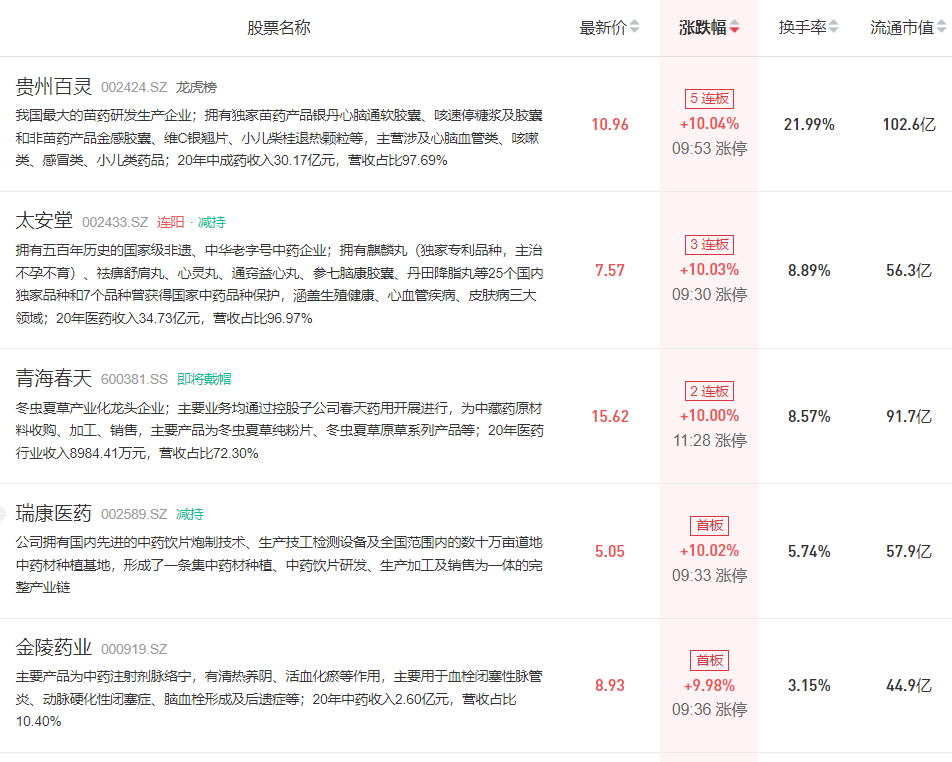Image resolution: width=952 pixels, height=762 pixels.
Task: Click the 首板 badge for 金陵药业
Action: point(709,660)
